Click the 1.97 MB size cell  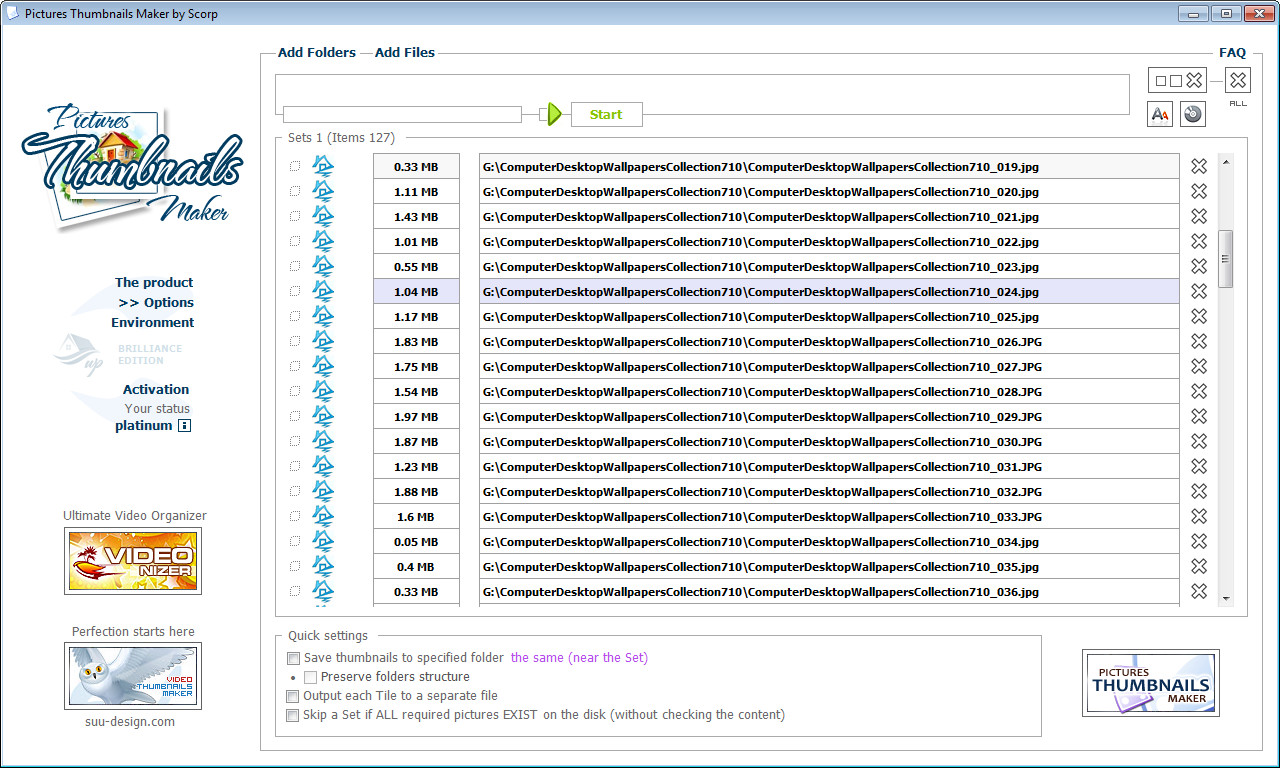(416, 416)
